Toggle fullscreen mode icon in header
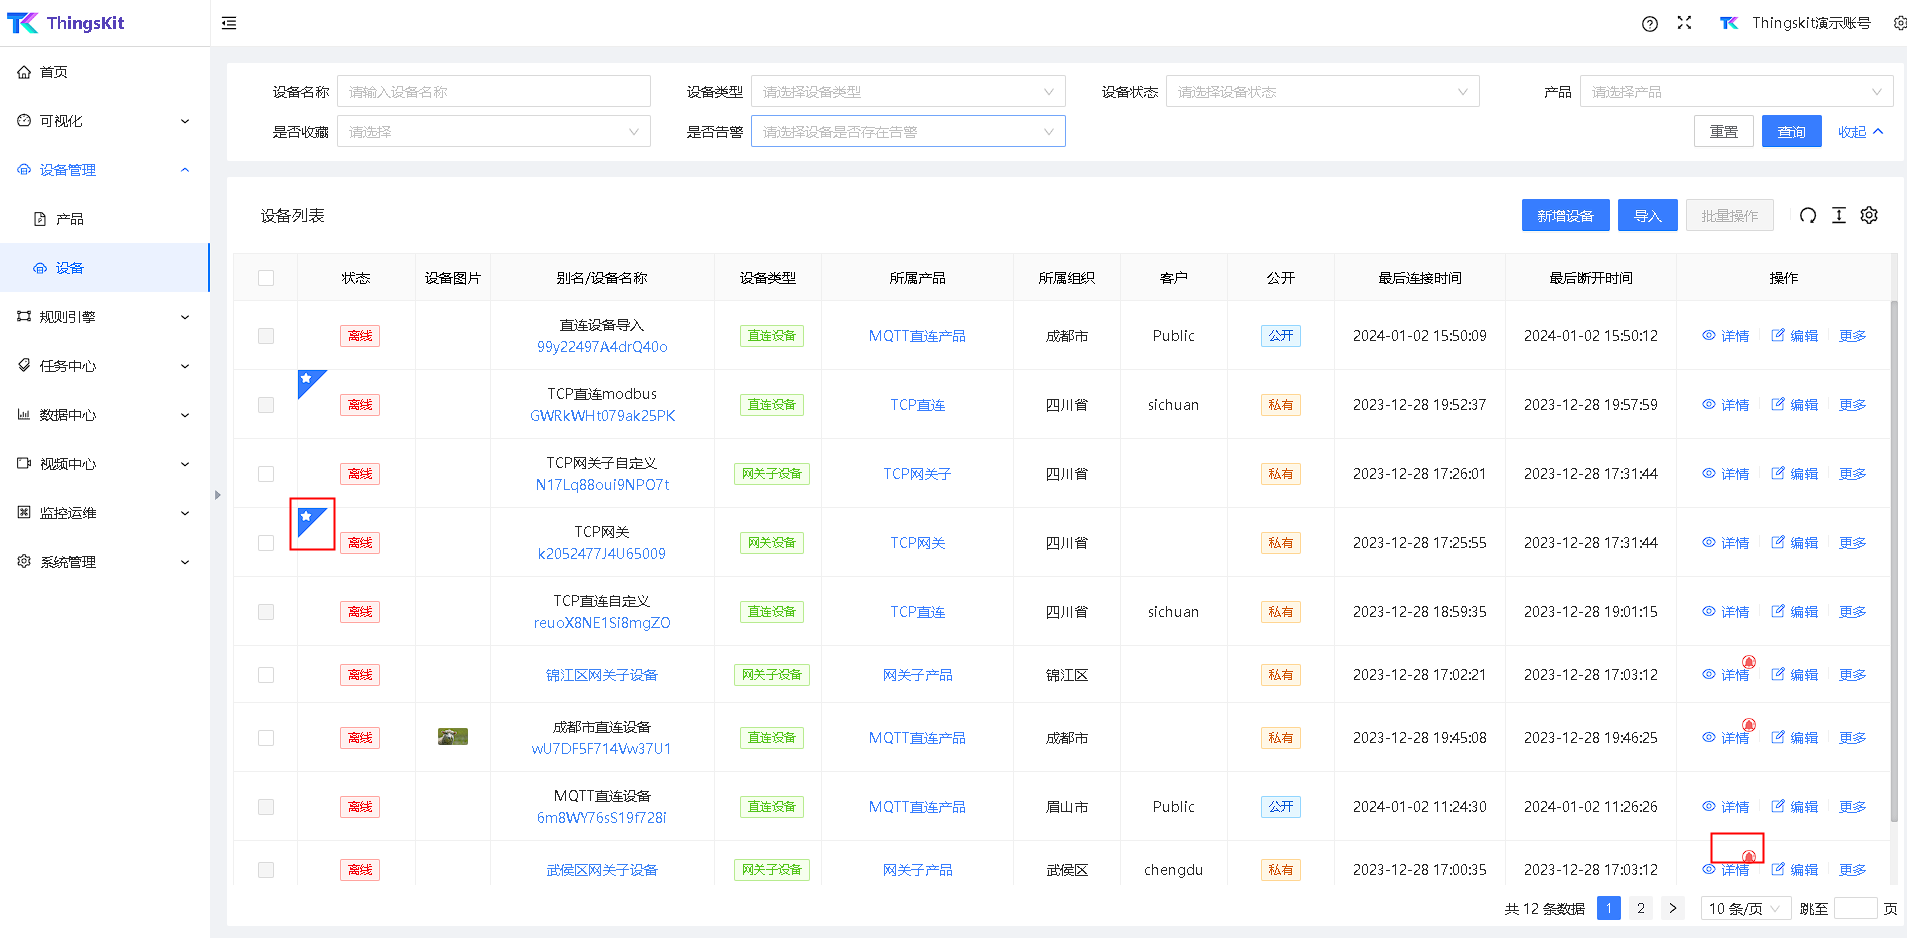1907x938 pixels. point(1684,23)
